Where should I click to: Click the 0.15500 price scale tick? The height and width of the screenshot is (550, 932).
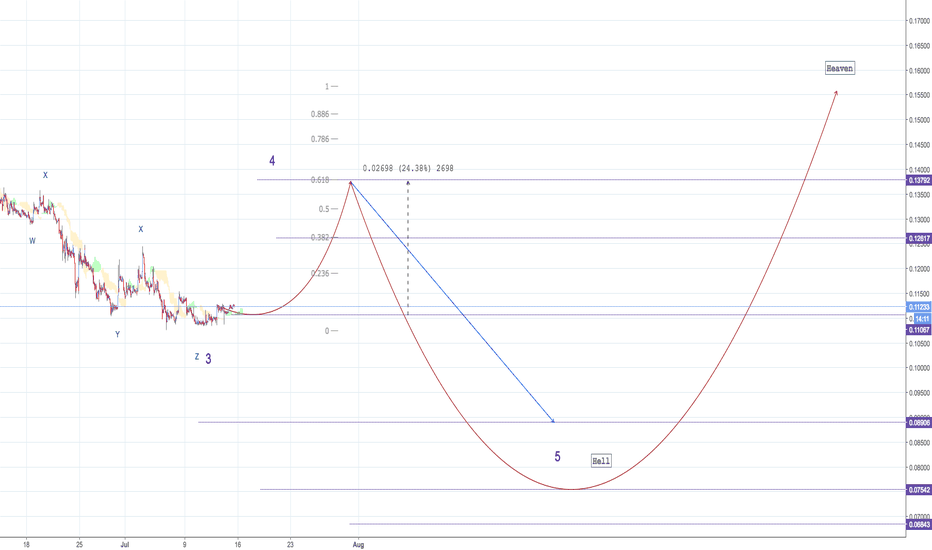920,95
